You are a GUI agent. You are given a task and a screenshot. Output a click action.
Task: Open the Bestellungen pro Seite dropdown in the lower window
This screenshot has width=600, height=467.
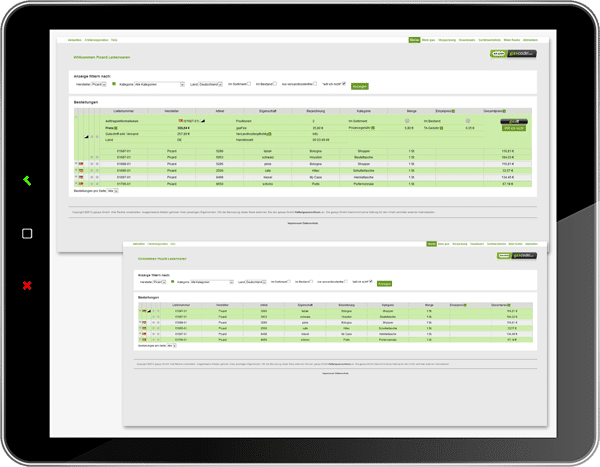pyautogui.click(x=171, y=346)
